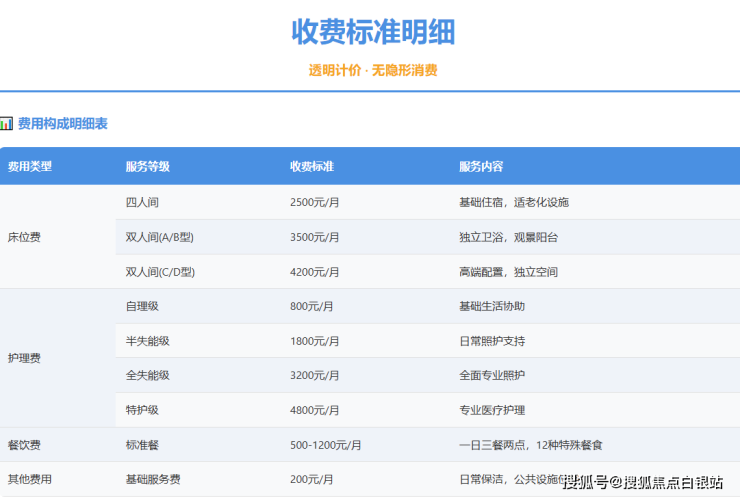
Task: Select the 护理费 category cell
Action: point(24,358)
